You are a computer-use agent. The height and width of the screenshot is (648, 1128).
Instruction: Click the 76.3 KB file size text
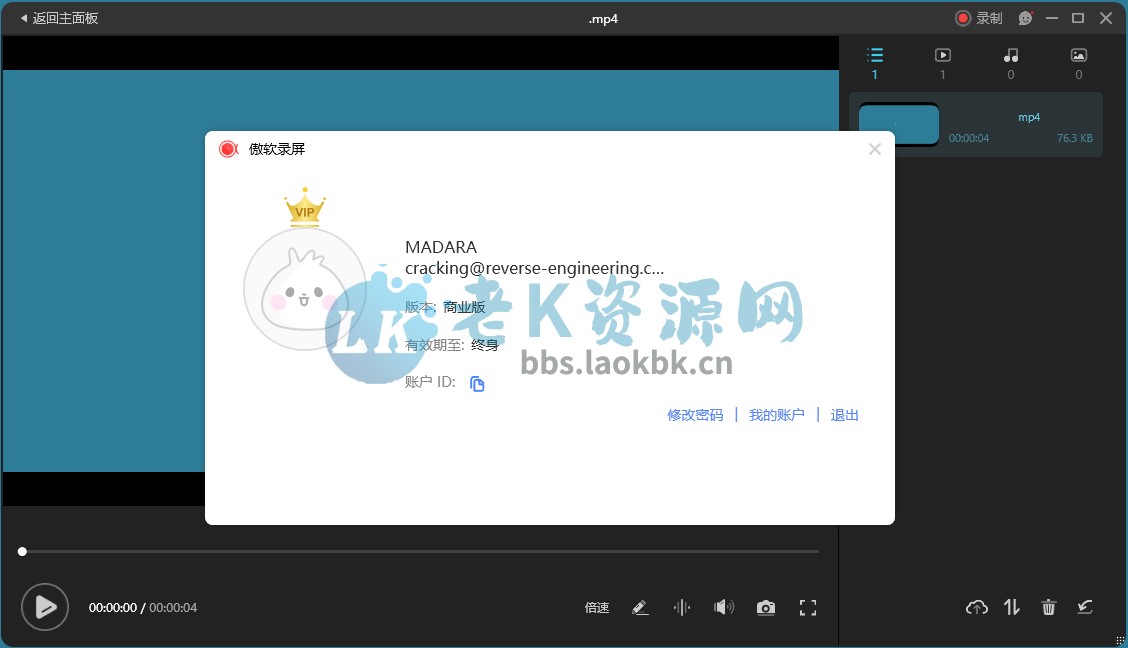(1074, 138)
